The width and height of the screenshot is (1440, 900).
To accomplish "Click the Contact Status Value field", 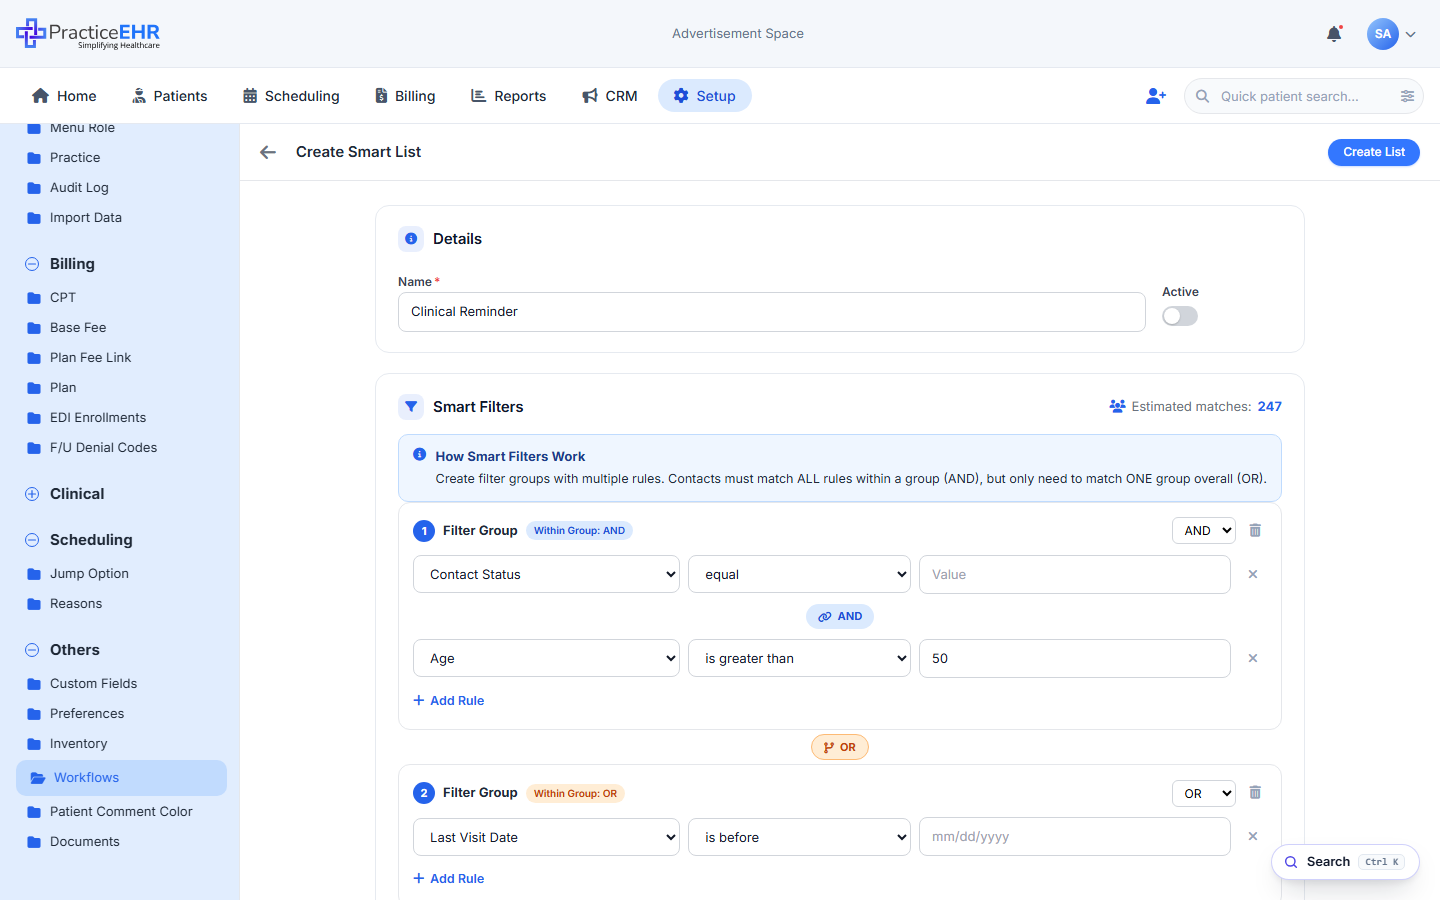I will (1075, 574).
